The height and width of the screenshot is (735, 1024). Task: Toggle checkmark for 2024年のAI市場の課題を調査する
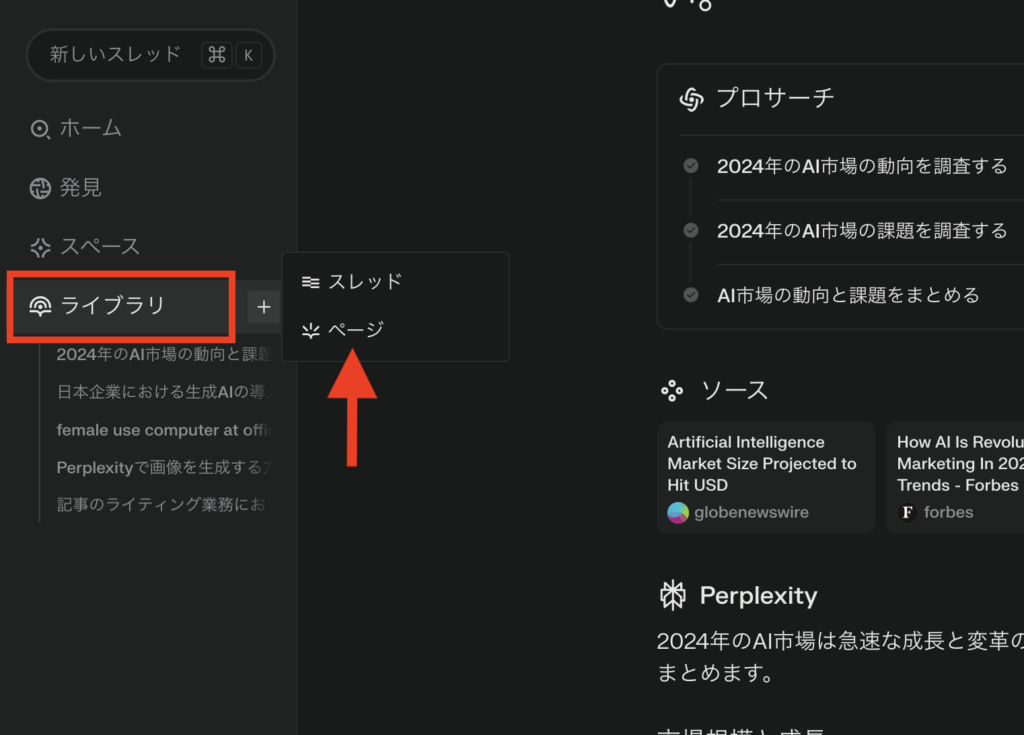[x=690, y=231]
